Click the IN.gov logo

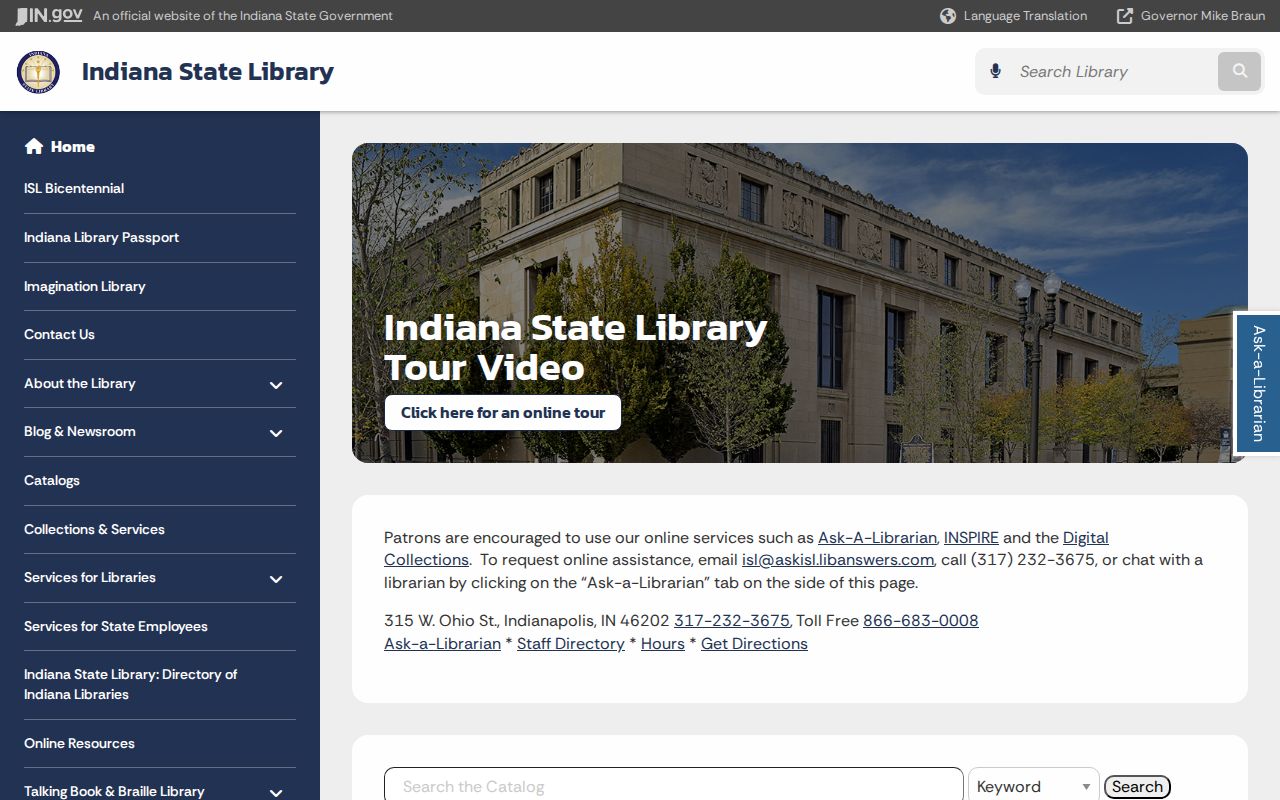(49, 15)
